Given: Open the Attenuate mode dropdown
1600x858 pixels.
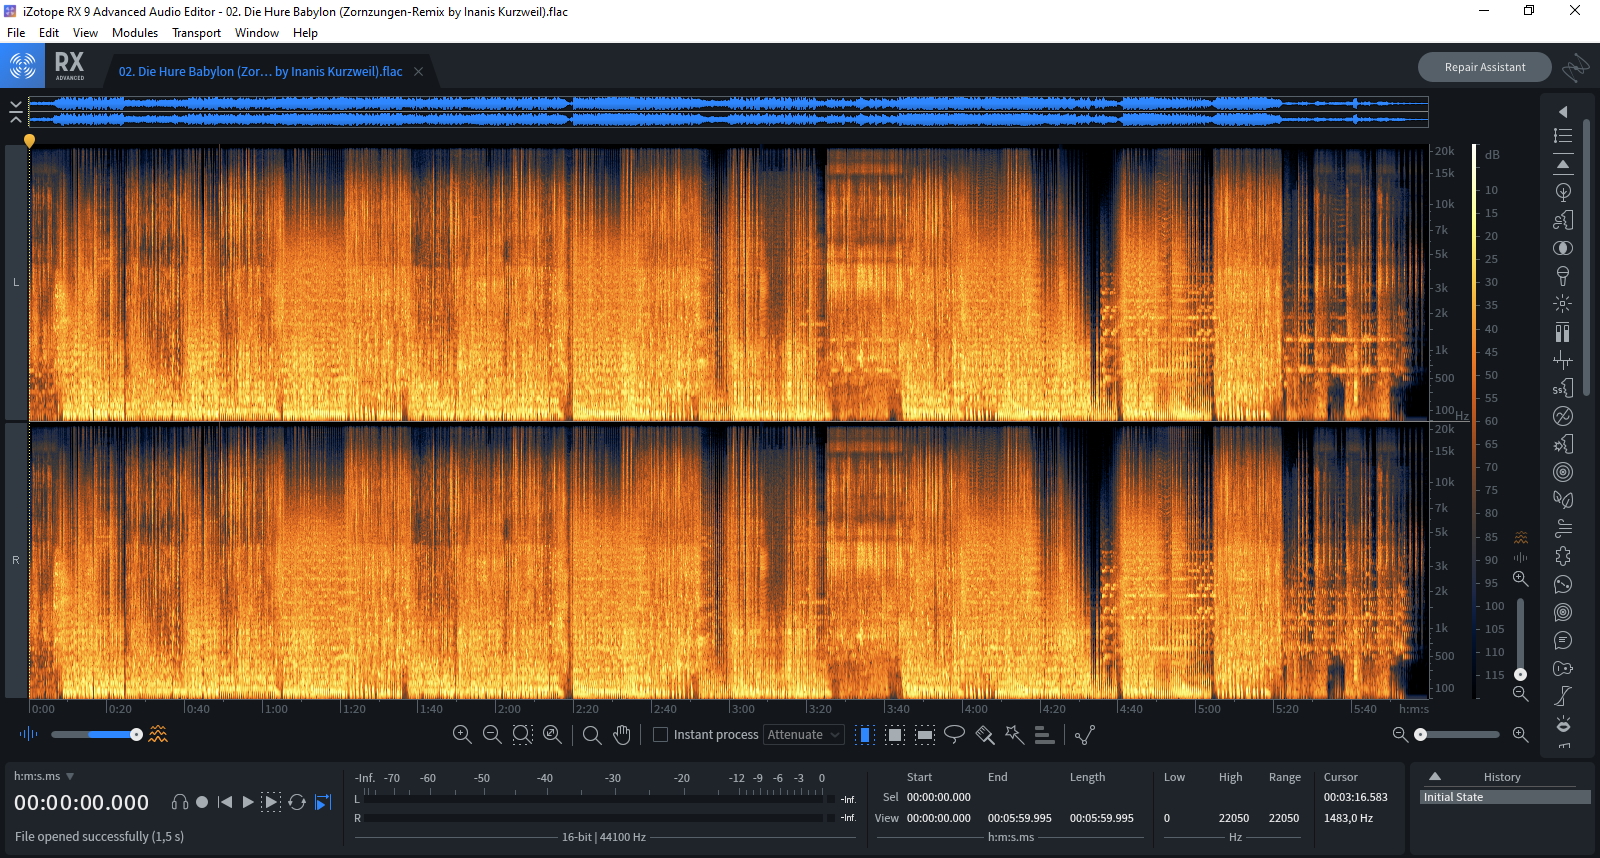Looking at the screenshot, I should coord(804,735).
